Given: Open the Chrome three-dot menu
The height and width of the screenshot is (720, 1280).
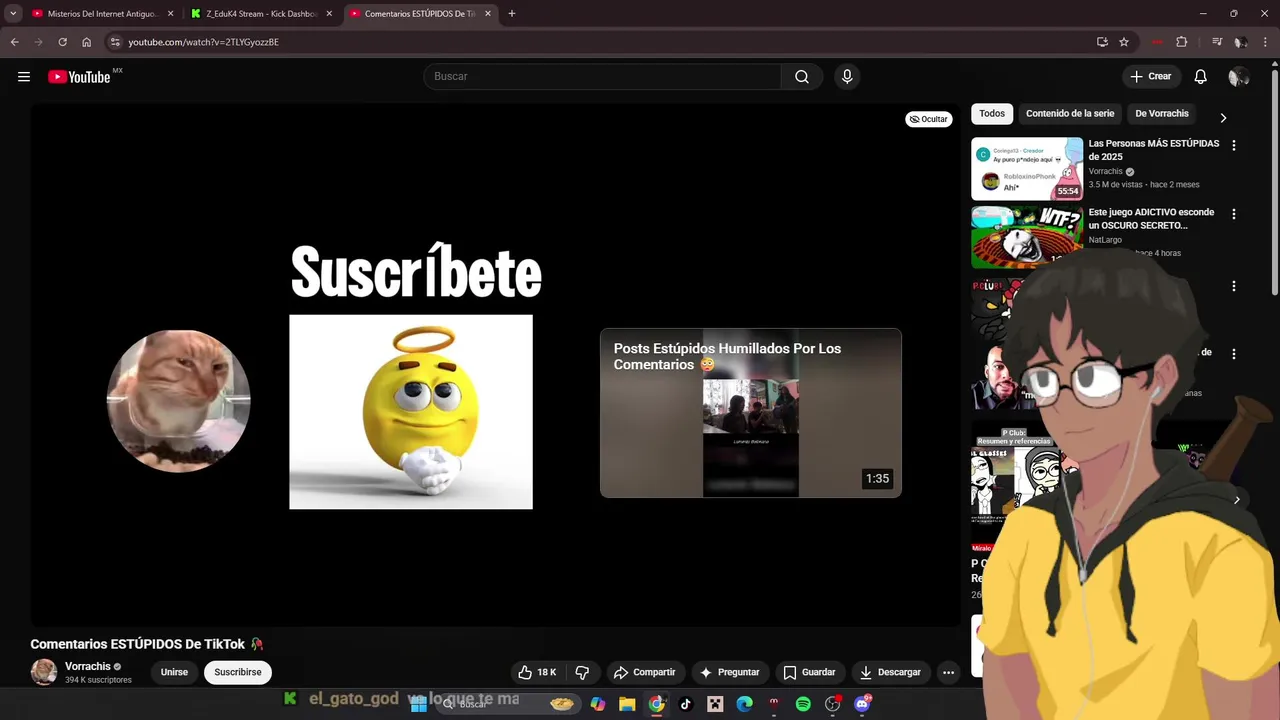Looking at the screenshot, I should pos(1266,42).
